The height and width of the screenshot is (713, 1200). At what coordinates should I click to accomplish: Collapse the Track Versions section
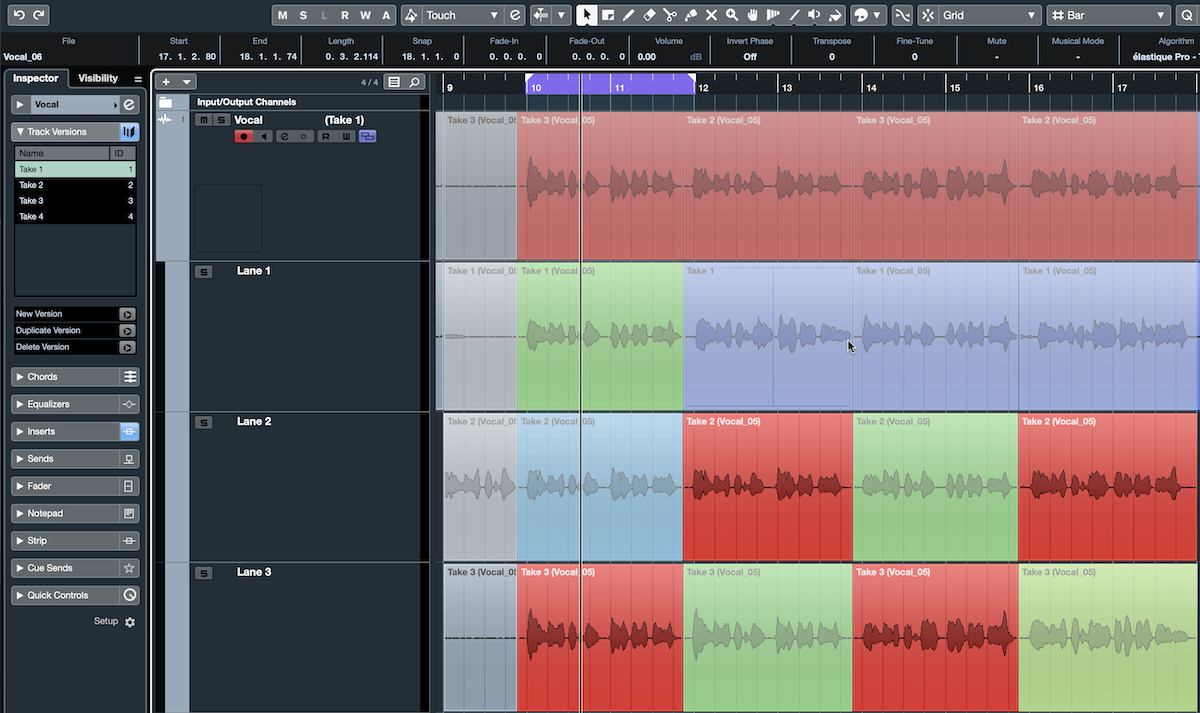pos(21,131)
